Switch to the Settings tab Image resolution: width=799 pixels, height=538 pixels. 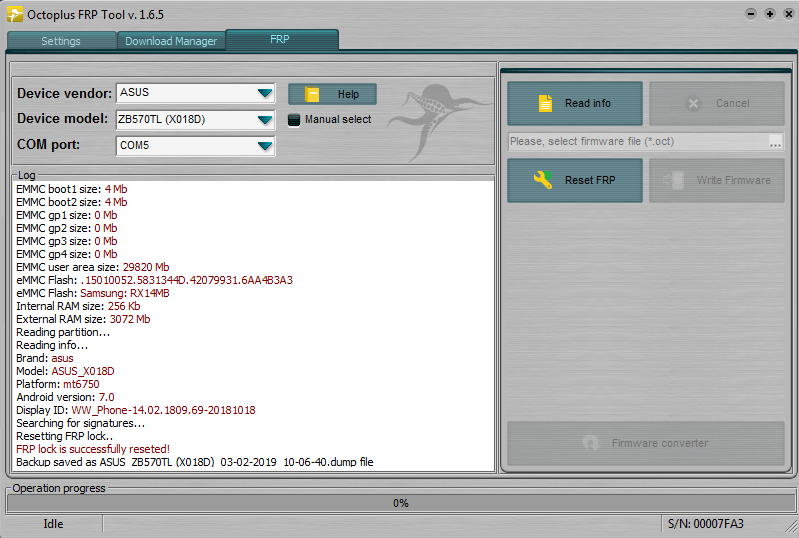(x=61, y=41)
